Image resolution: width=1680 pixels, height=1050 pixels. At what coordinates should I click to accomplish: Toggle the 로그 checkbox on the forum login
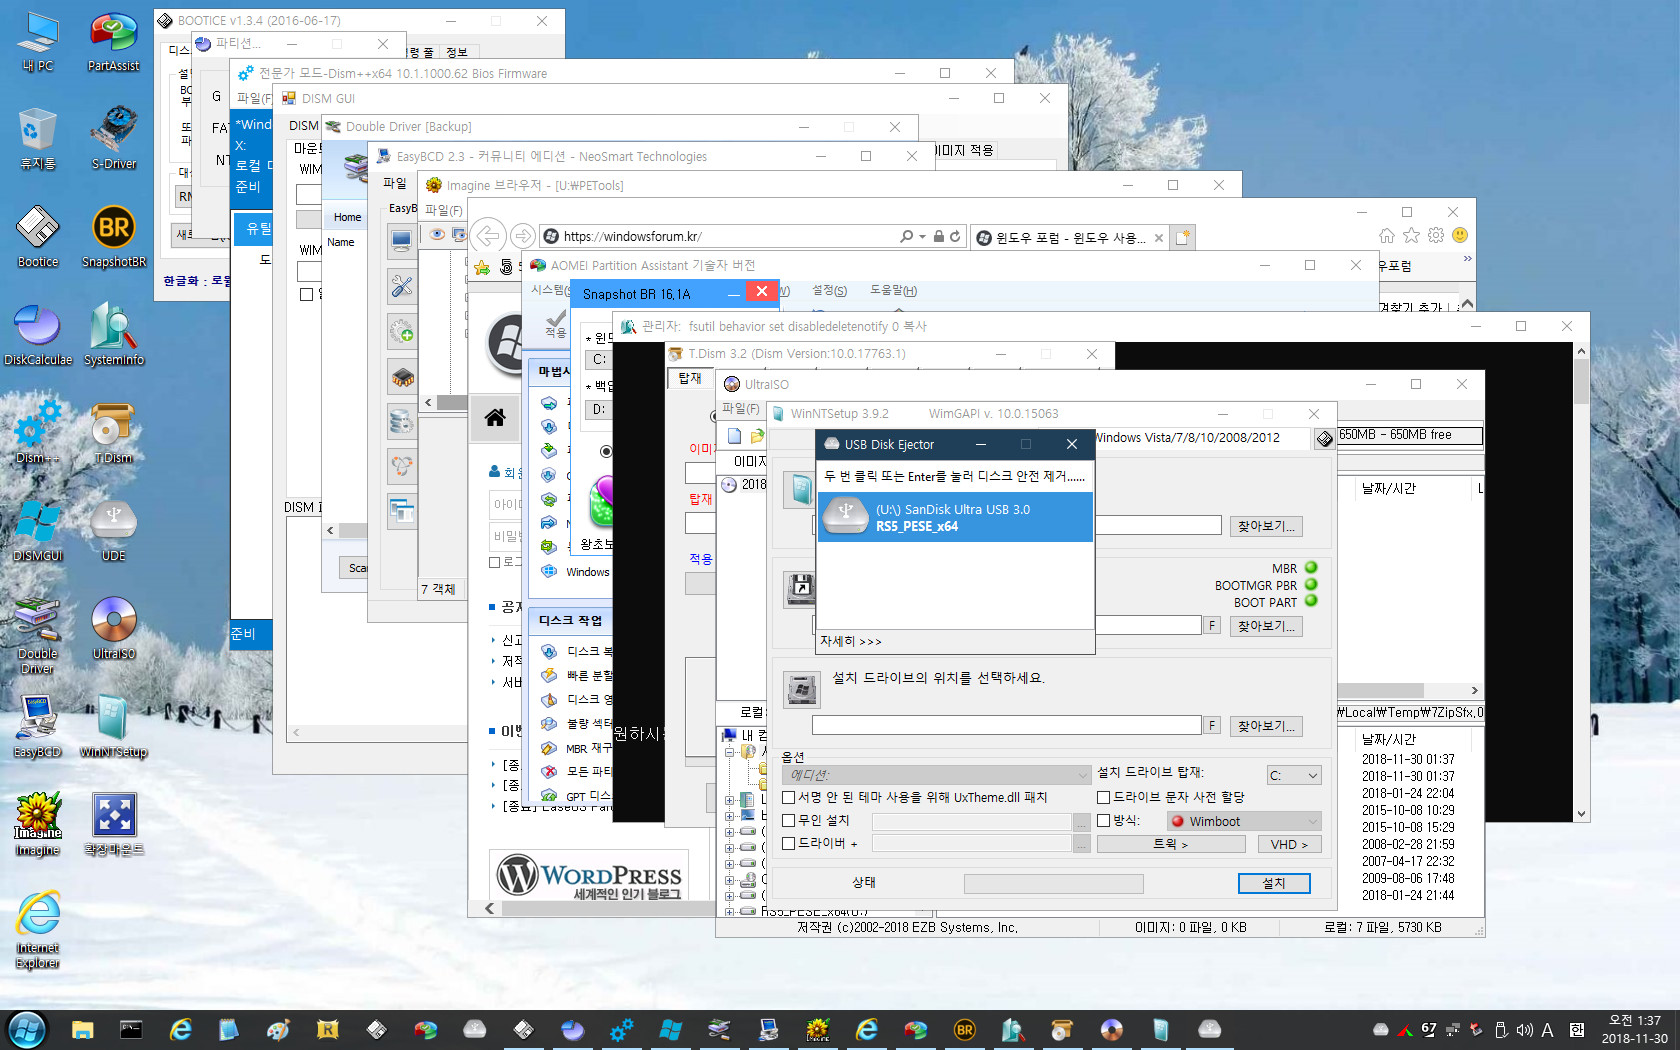click(494, 563)
